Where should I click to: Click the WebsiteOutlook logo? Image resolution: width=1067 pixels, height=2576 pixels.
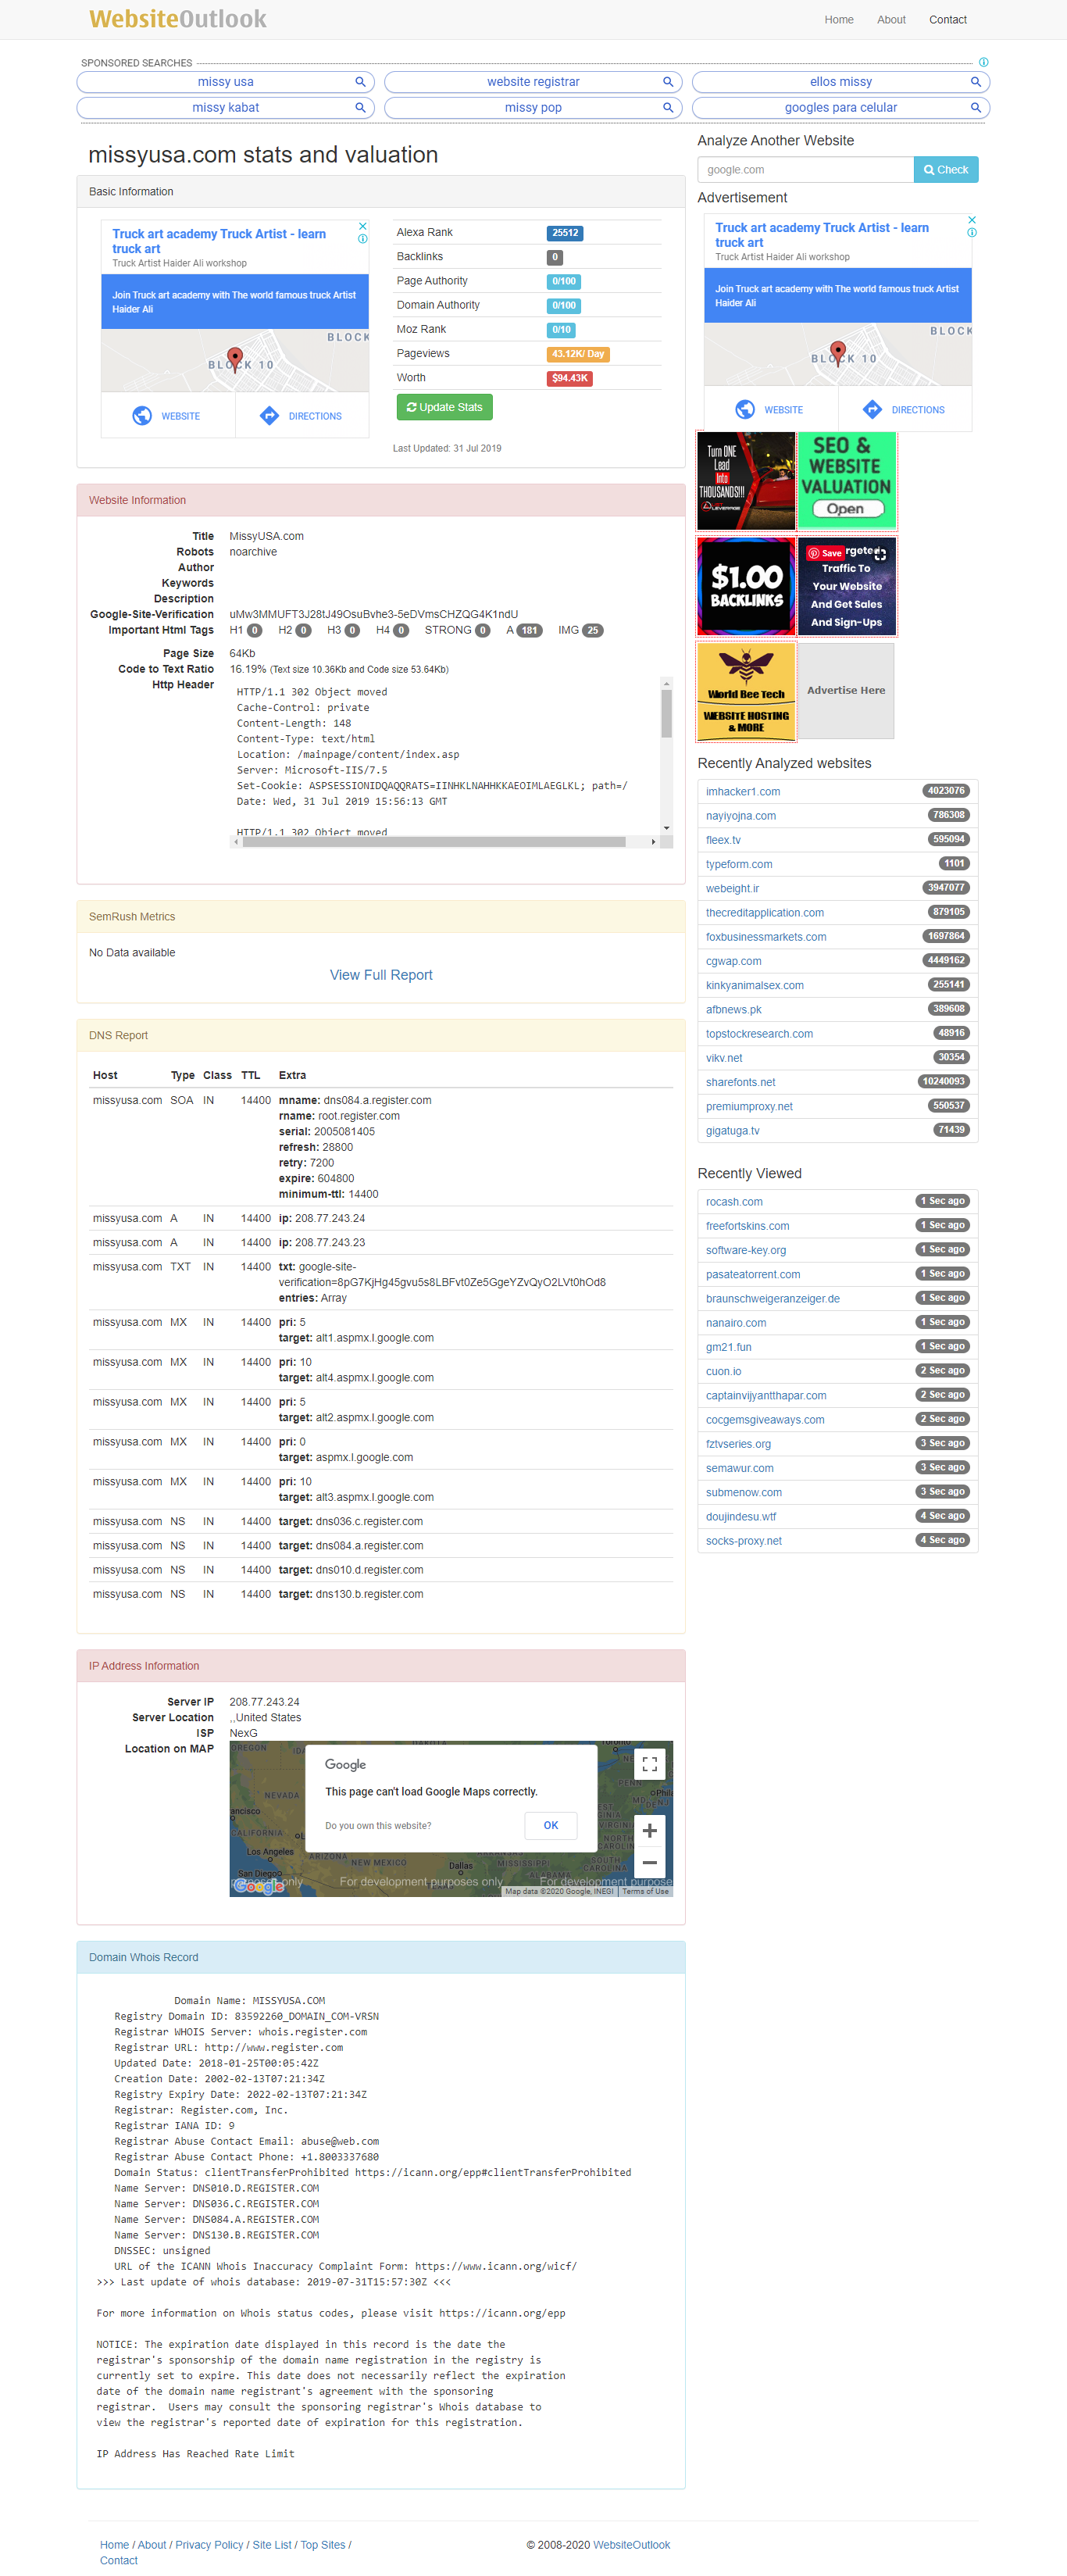178,19
